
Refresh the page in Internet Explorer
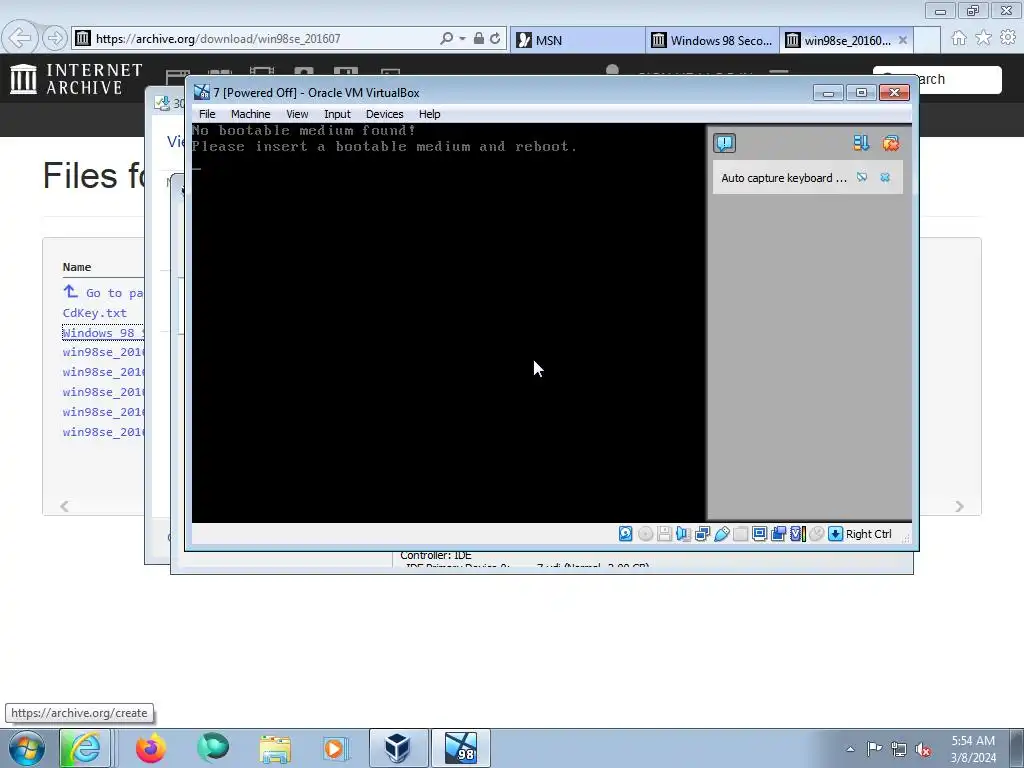(x=495, y=38)
